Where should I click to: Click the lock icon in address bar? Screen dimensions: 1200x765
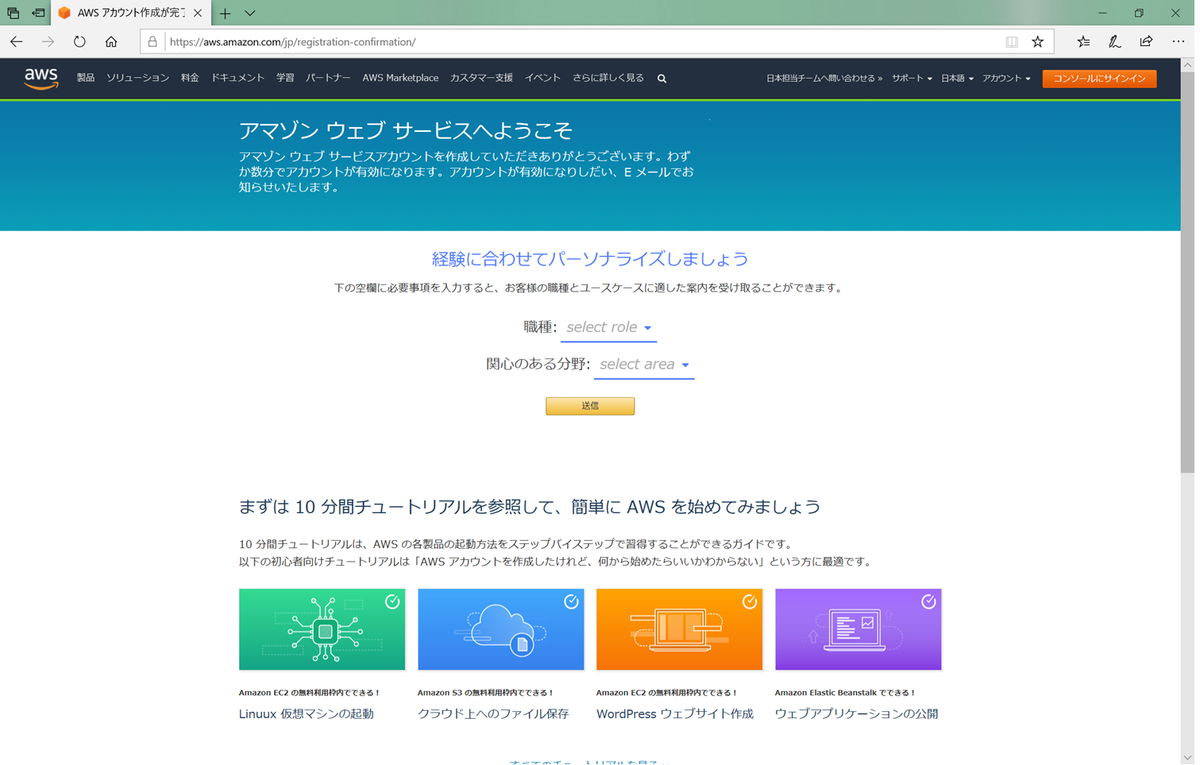(152, 42)
